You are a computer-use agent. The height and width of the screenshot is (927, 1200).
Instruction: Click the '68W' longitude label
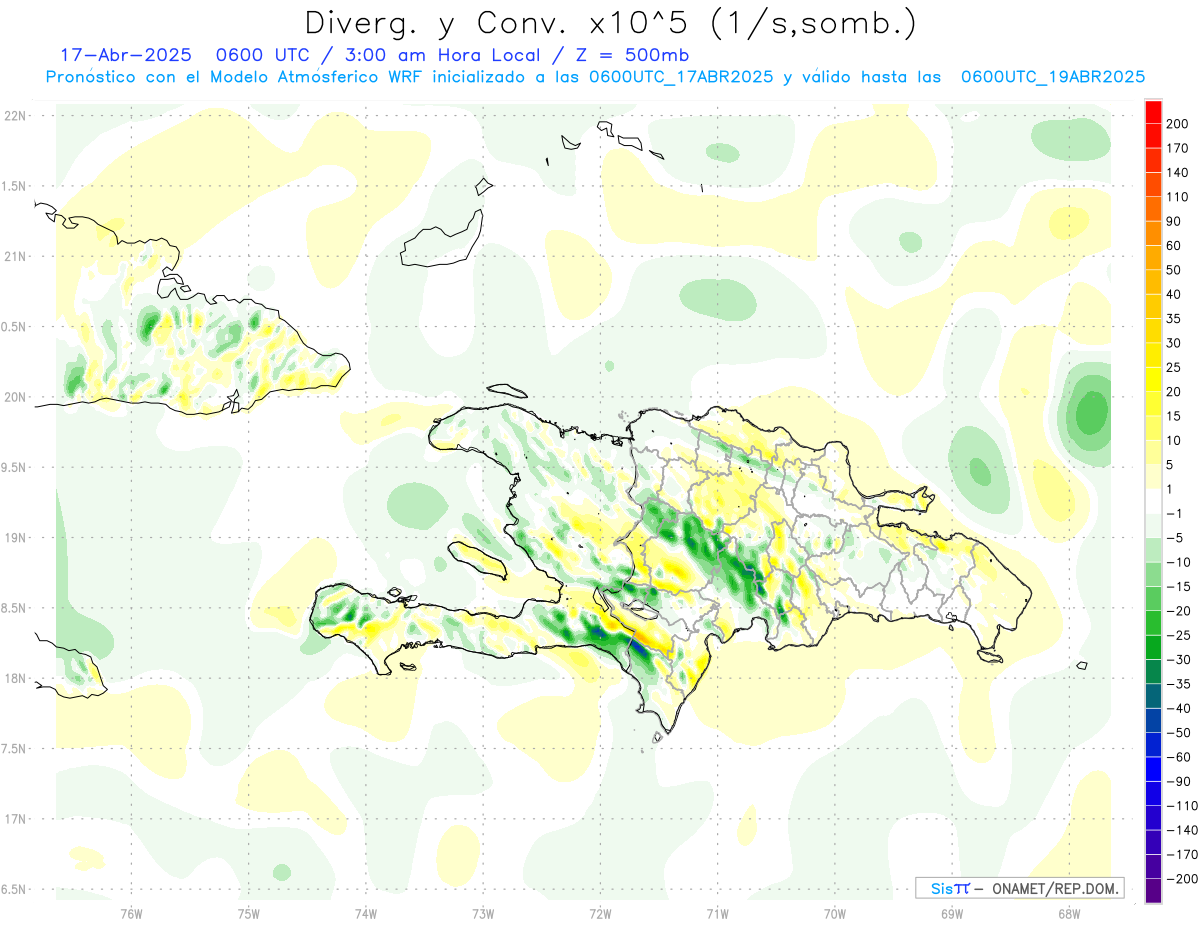pos(1069,913)
